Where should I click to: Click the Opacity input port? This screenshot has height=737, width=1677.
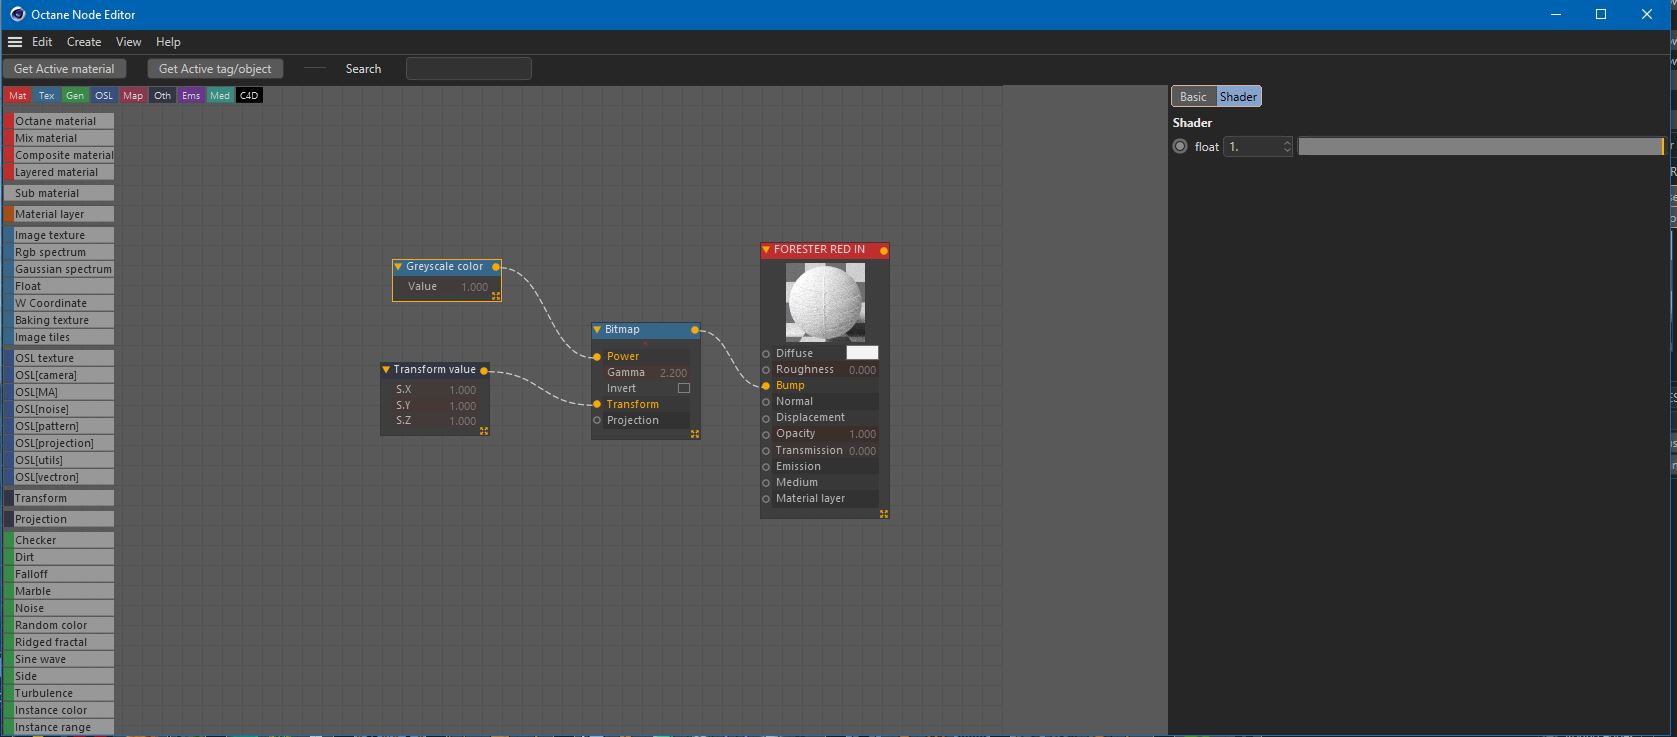click(766, 434)
